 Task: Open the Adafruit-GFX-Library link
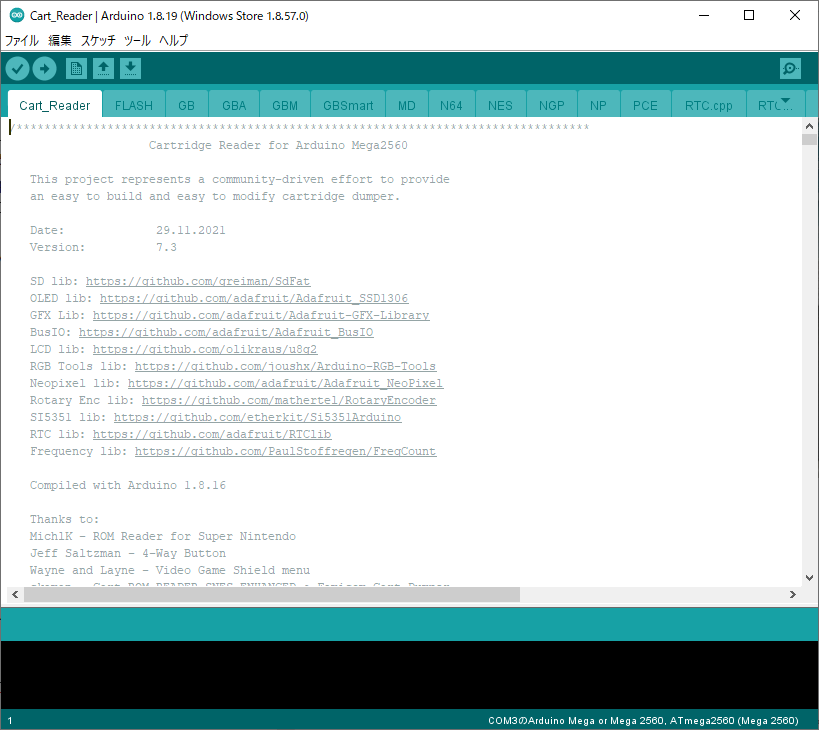click(x=261, y=315)
